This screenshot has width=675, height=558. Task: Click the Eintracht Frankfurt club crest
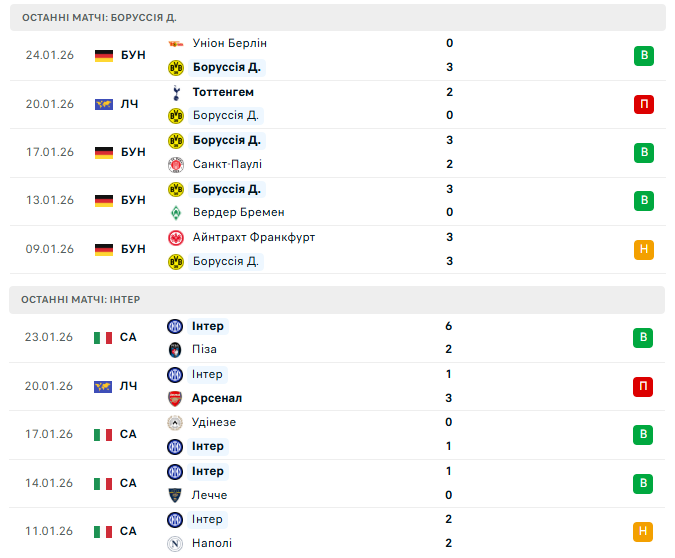coord(176,237)
